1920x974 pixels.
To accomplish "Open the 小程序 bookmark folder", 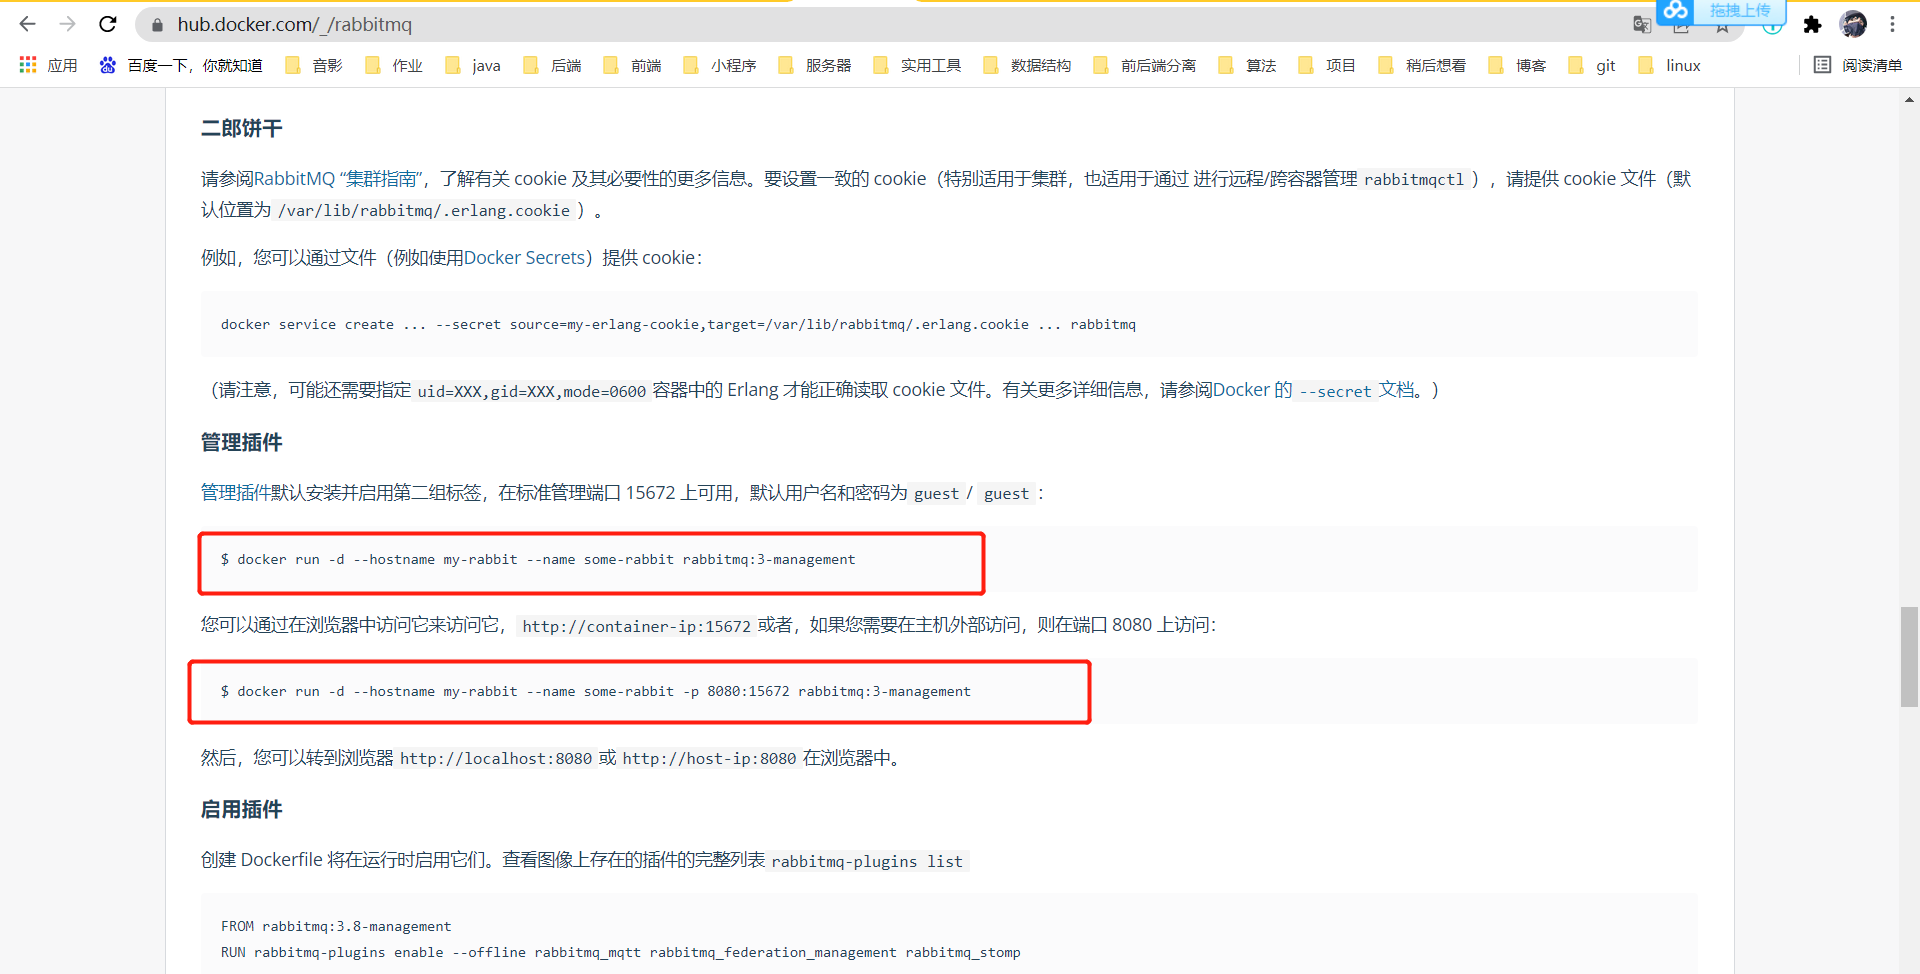I will coord(720,65).
